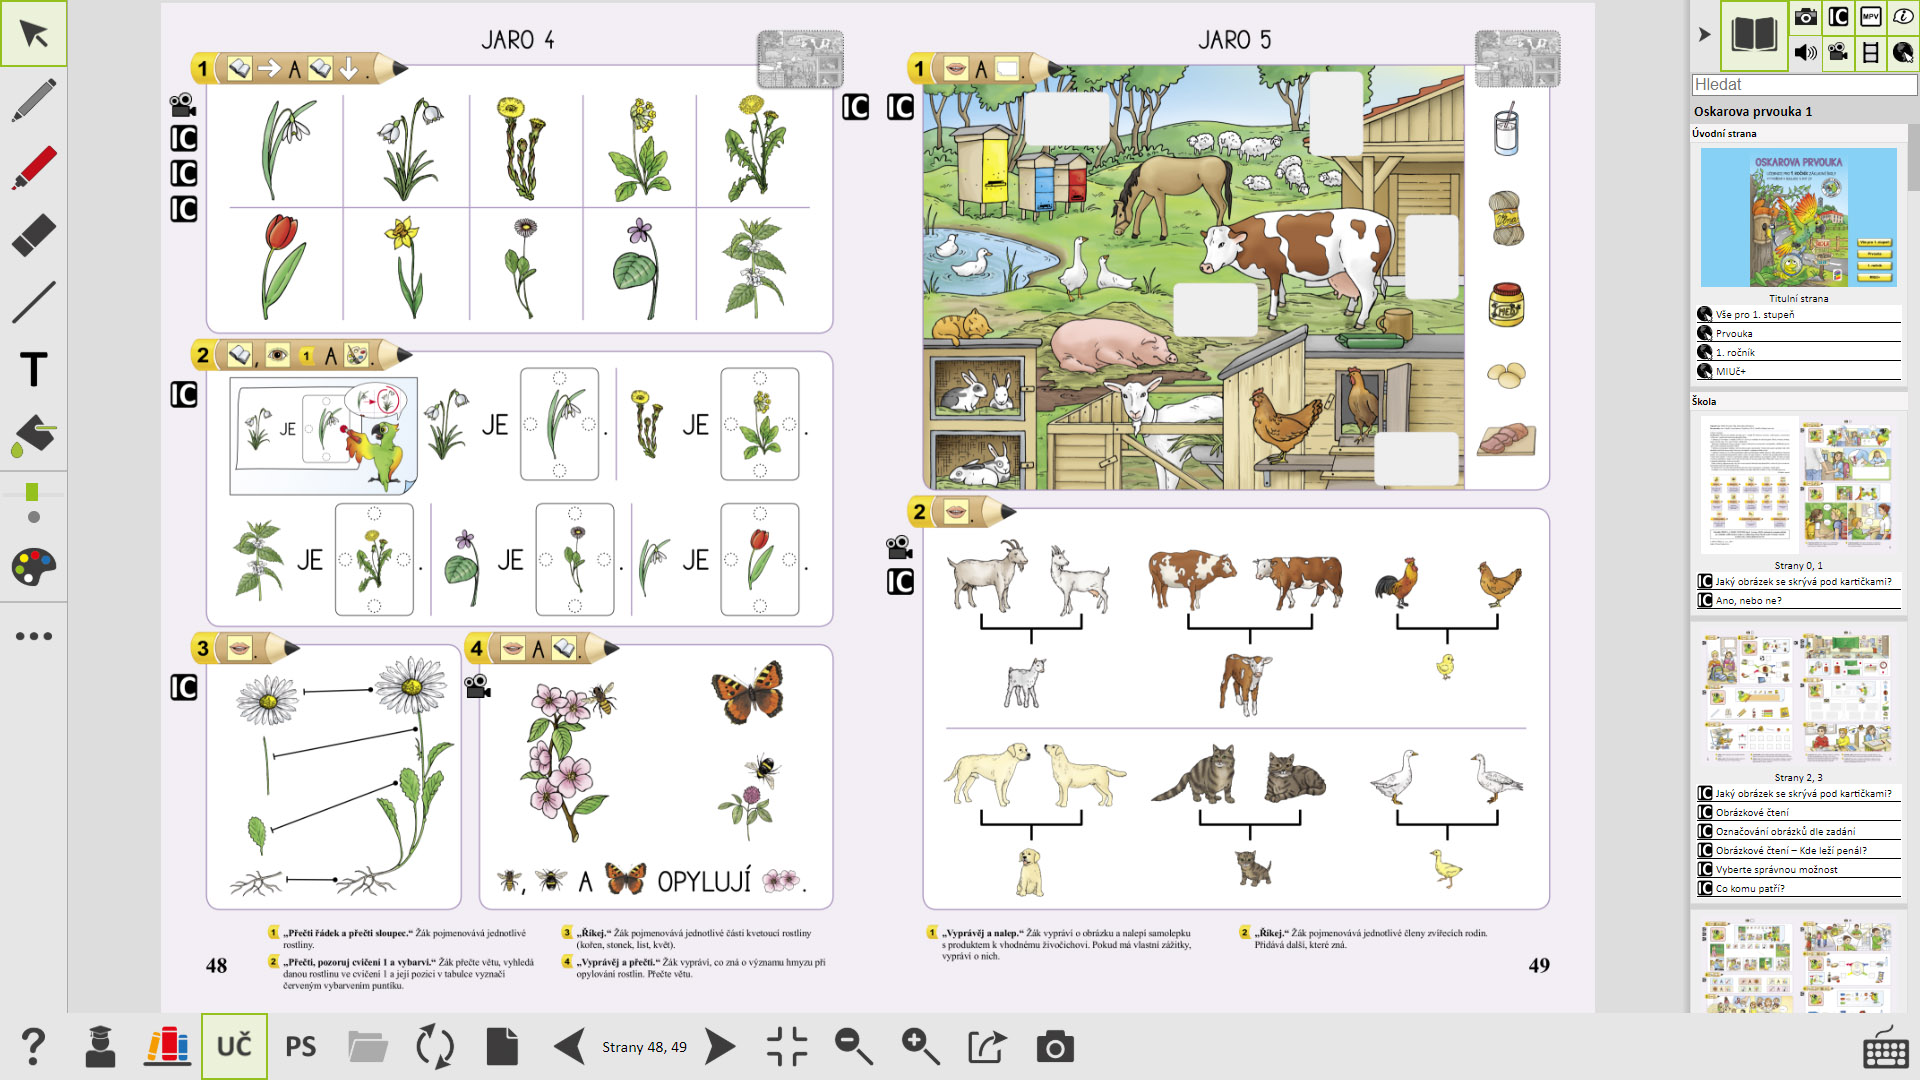1920x1080 pixels.
Task: Click the share export icon
Action: [x=988, y=1047]
